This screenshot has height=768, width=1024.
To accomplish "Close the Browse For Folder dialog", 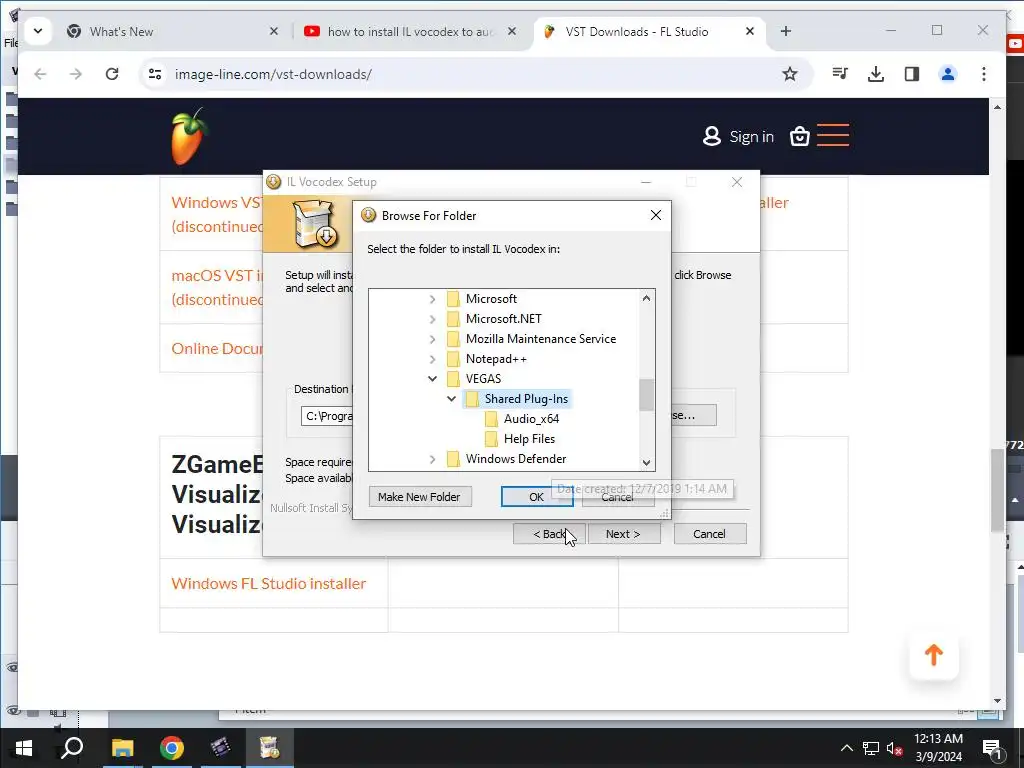I will (656, 216).
